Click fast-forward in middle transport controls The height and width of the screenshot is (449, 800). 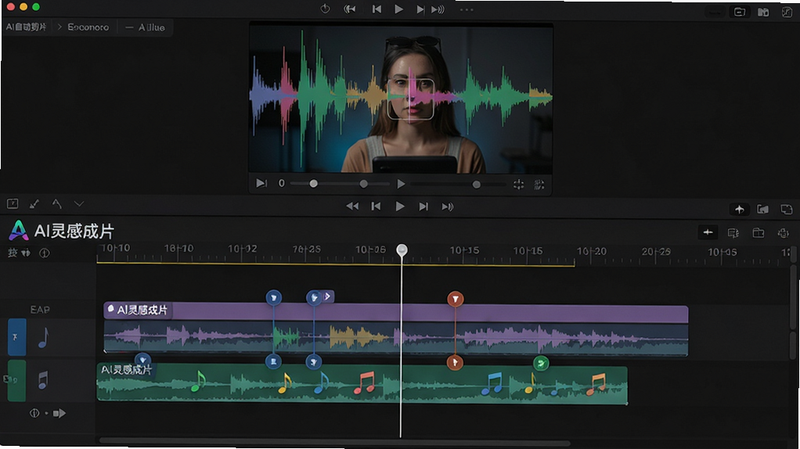click(447, 207)
